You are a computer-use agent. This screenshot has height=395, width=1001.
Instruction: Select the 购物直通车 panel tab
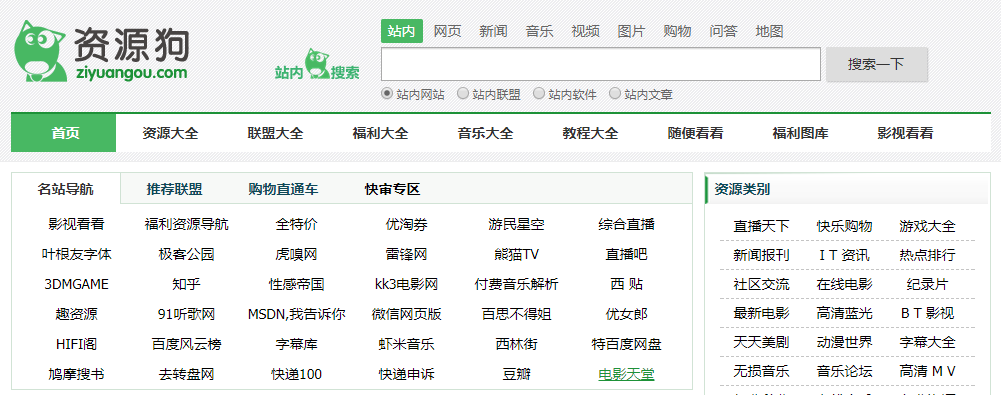click(283, 189)
